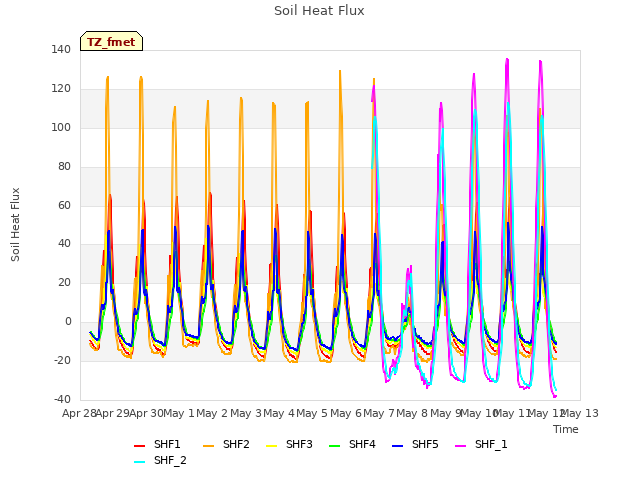The height and width of the screenshot is (480, 640).
Task: Click the May 1 x-axis date label
Action: click(x=179, y=413)
